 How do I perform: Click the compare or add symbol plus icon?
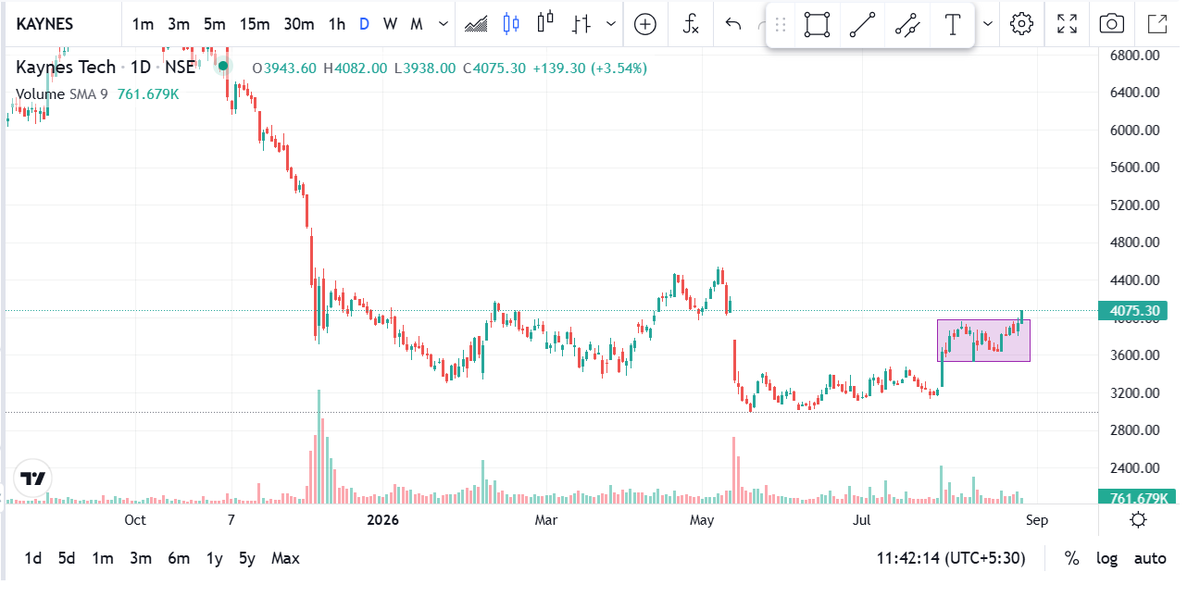coord(646,24)
